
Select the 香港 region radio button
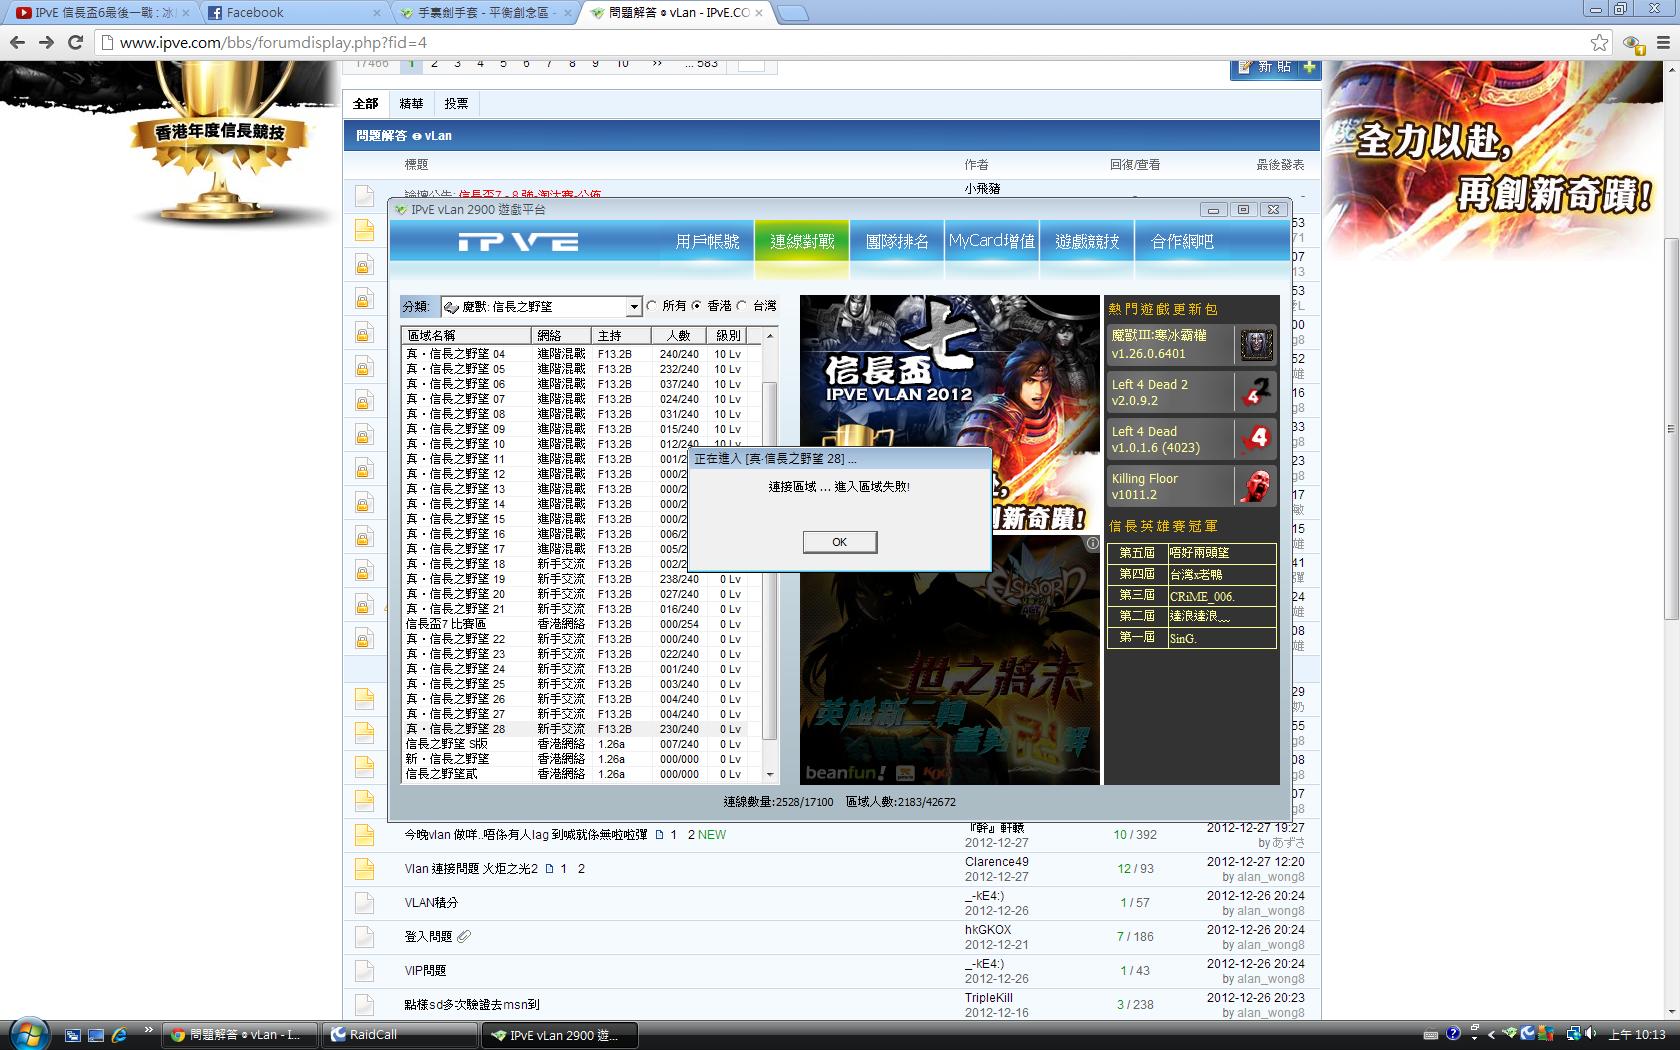697,306
